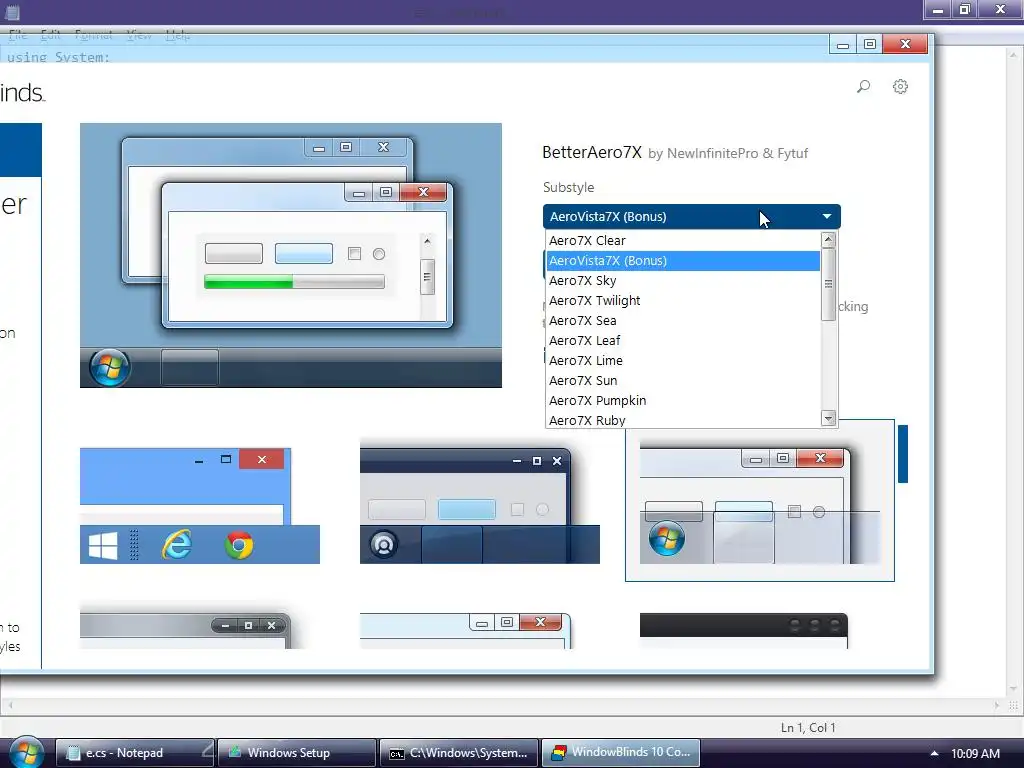The height and width of the screenshot is (768, 1024).
Task: Open WindowBlinds settings gear
Action: tap(900, 86)
